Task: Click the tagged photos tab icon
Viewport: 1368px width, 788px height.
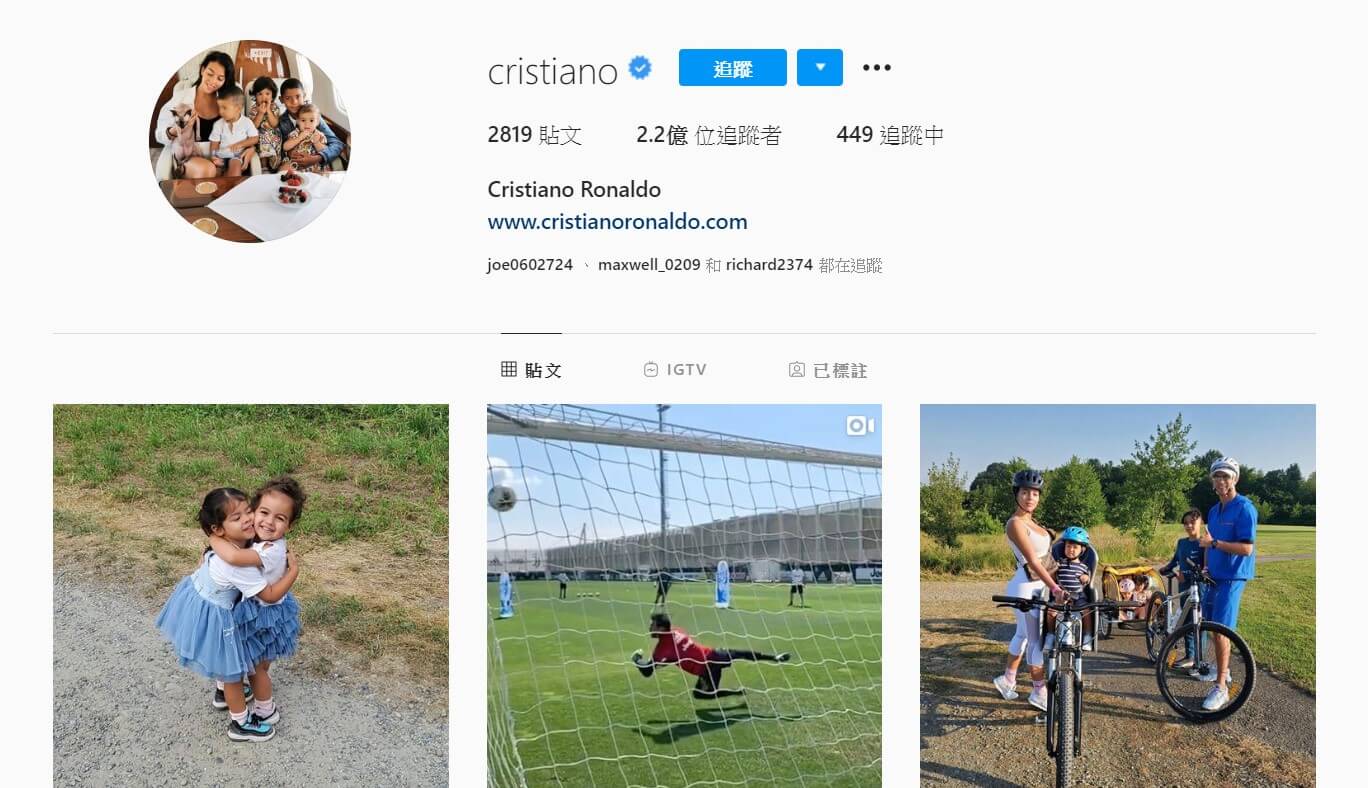Action: coord(797,370)
